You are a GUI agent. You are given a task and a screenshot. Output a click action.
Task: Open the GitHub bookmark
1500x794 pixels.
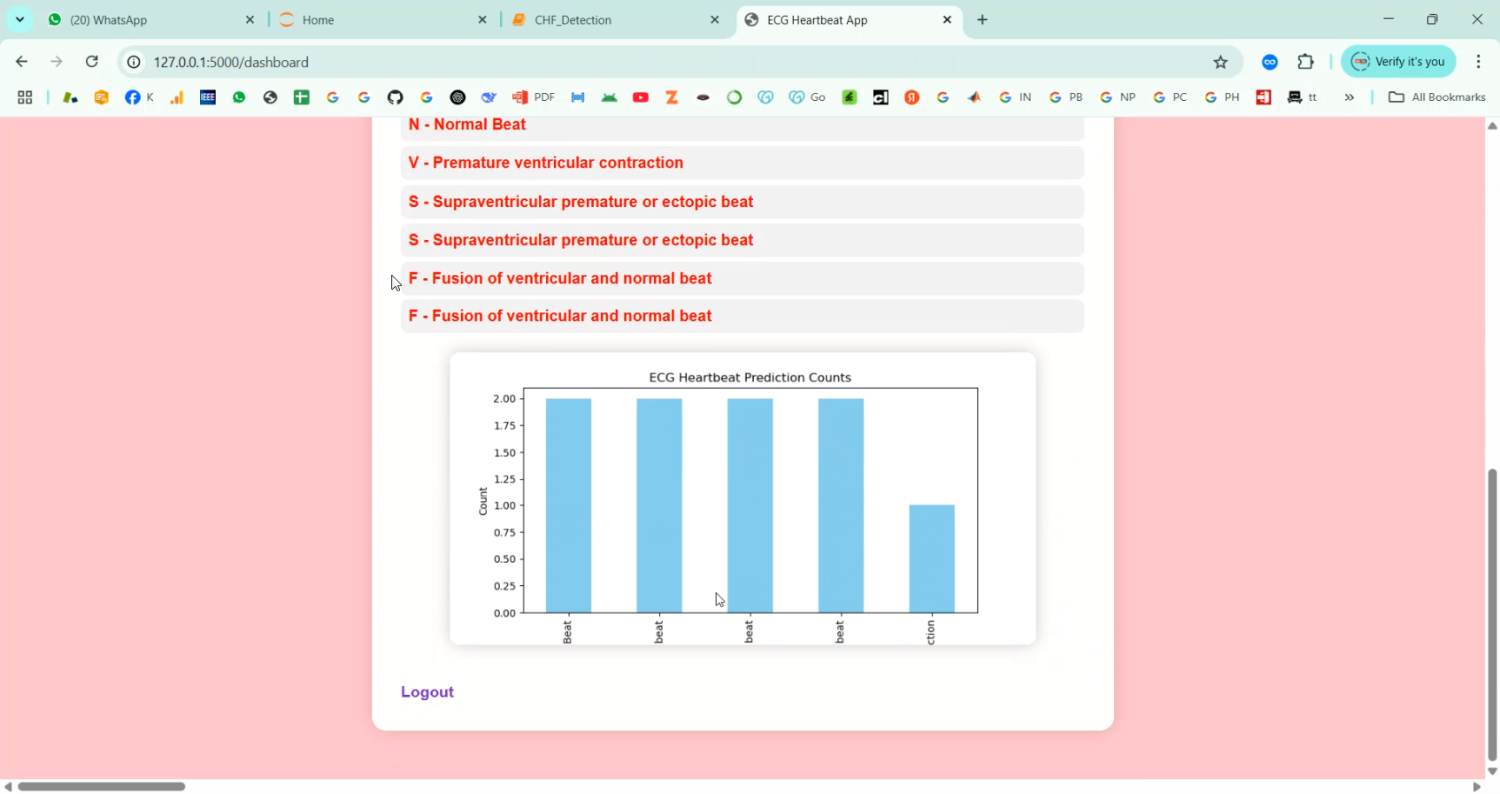tap(395, 97)
